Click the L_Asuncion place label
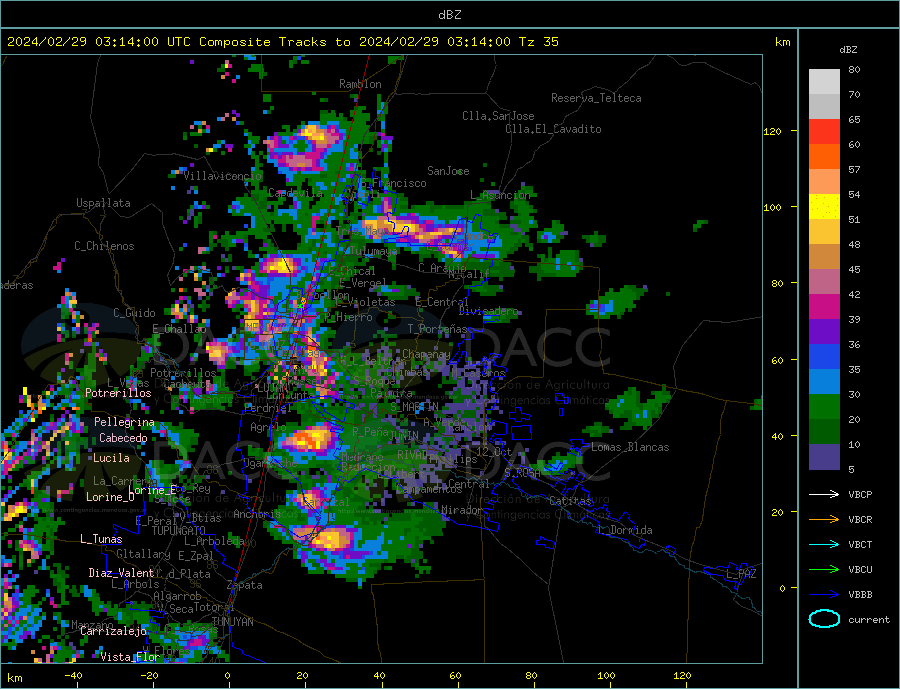The width and height of the screenshot is (900, 689). (501, 195)
